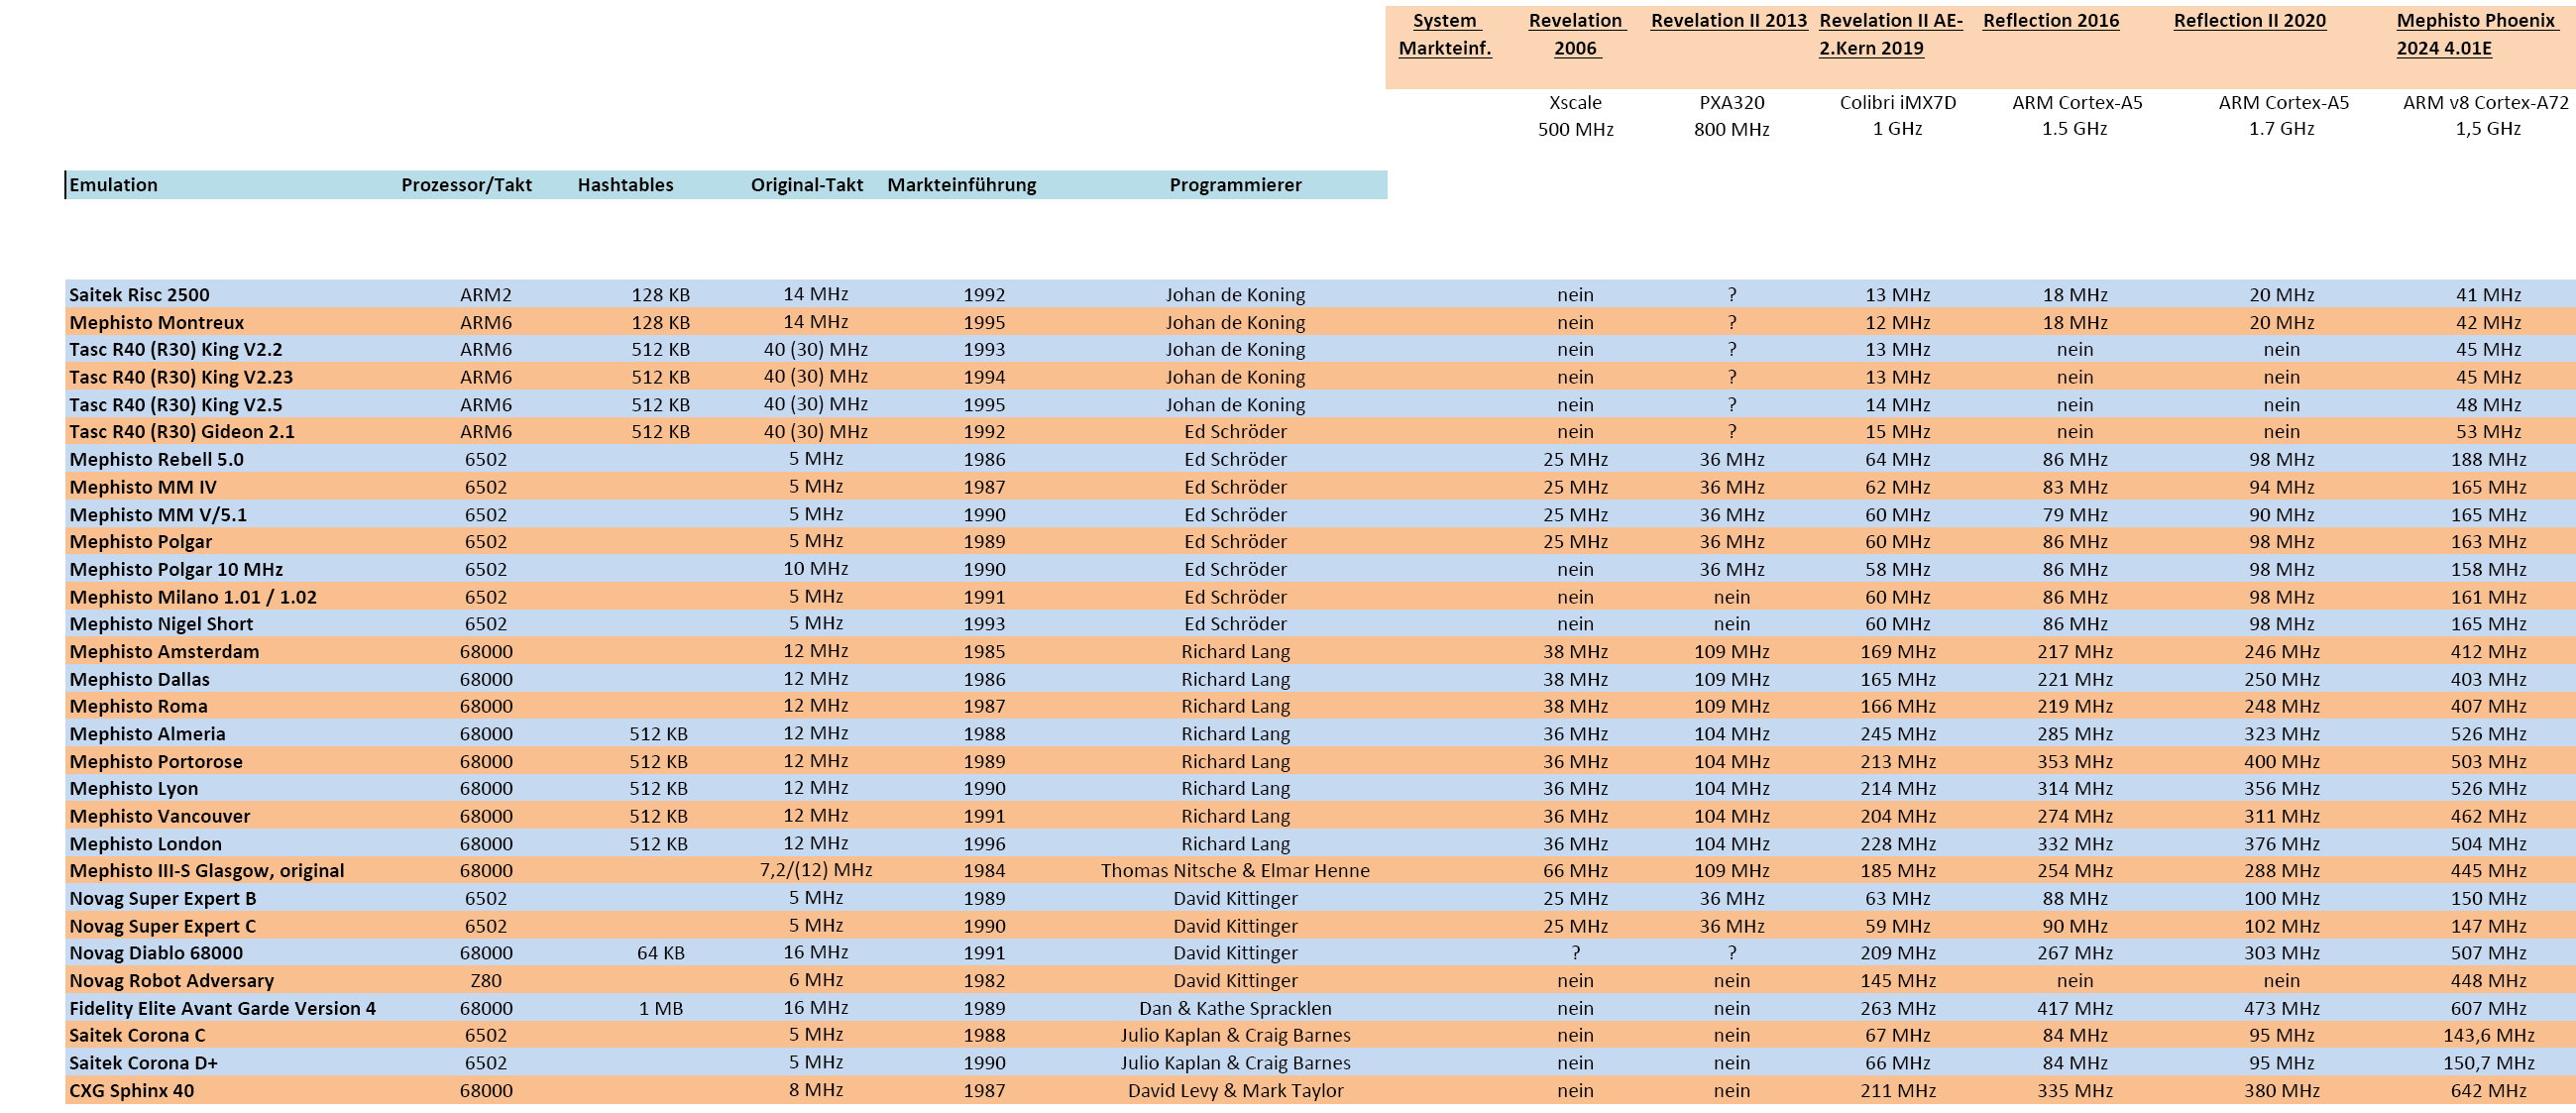
Task: Select the Mephisto London cell
Action: point(145,844)
